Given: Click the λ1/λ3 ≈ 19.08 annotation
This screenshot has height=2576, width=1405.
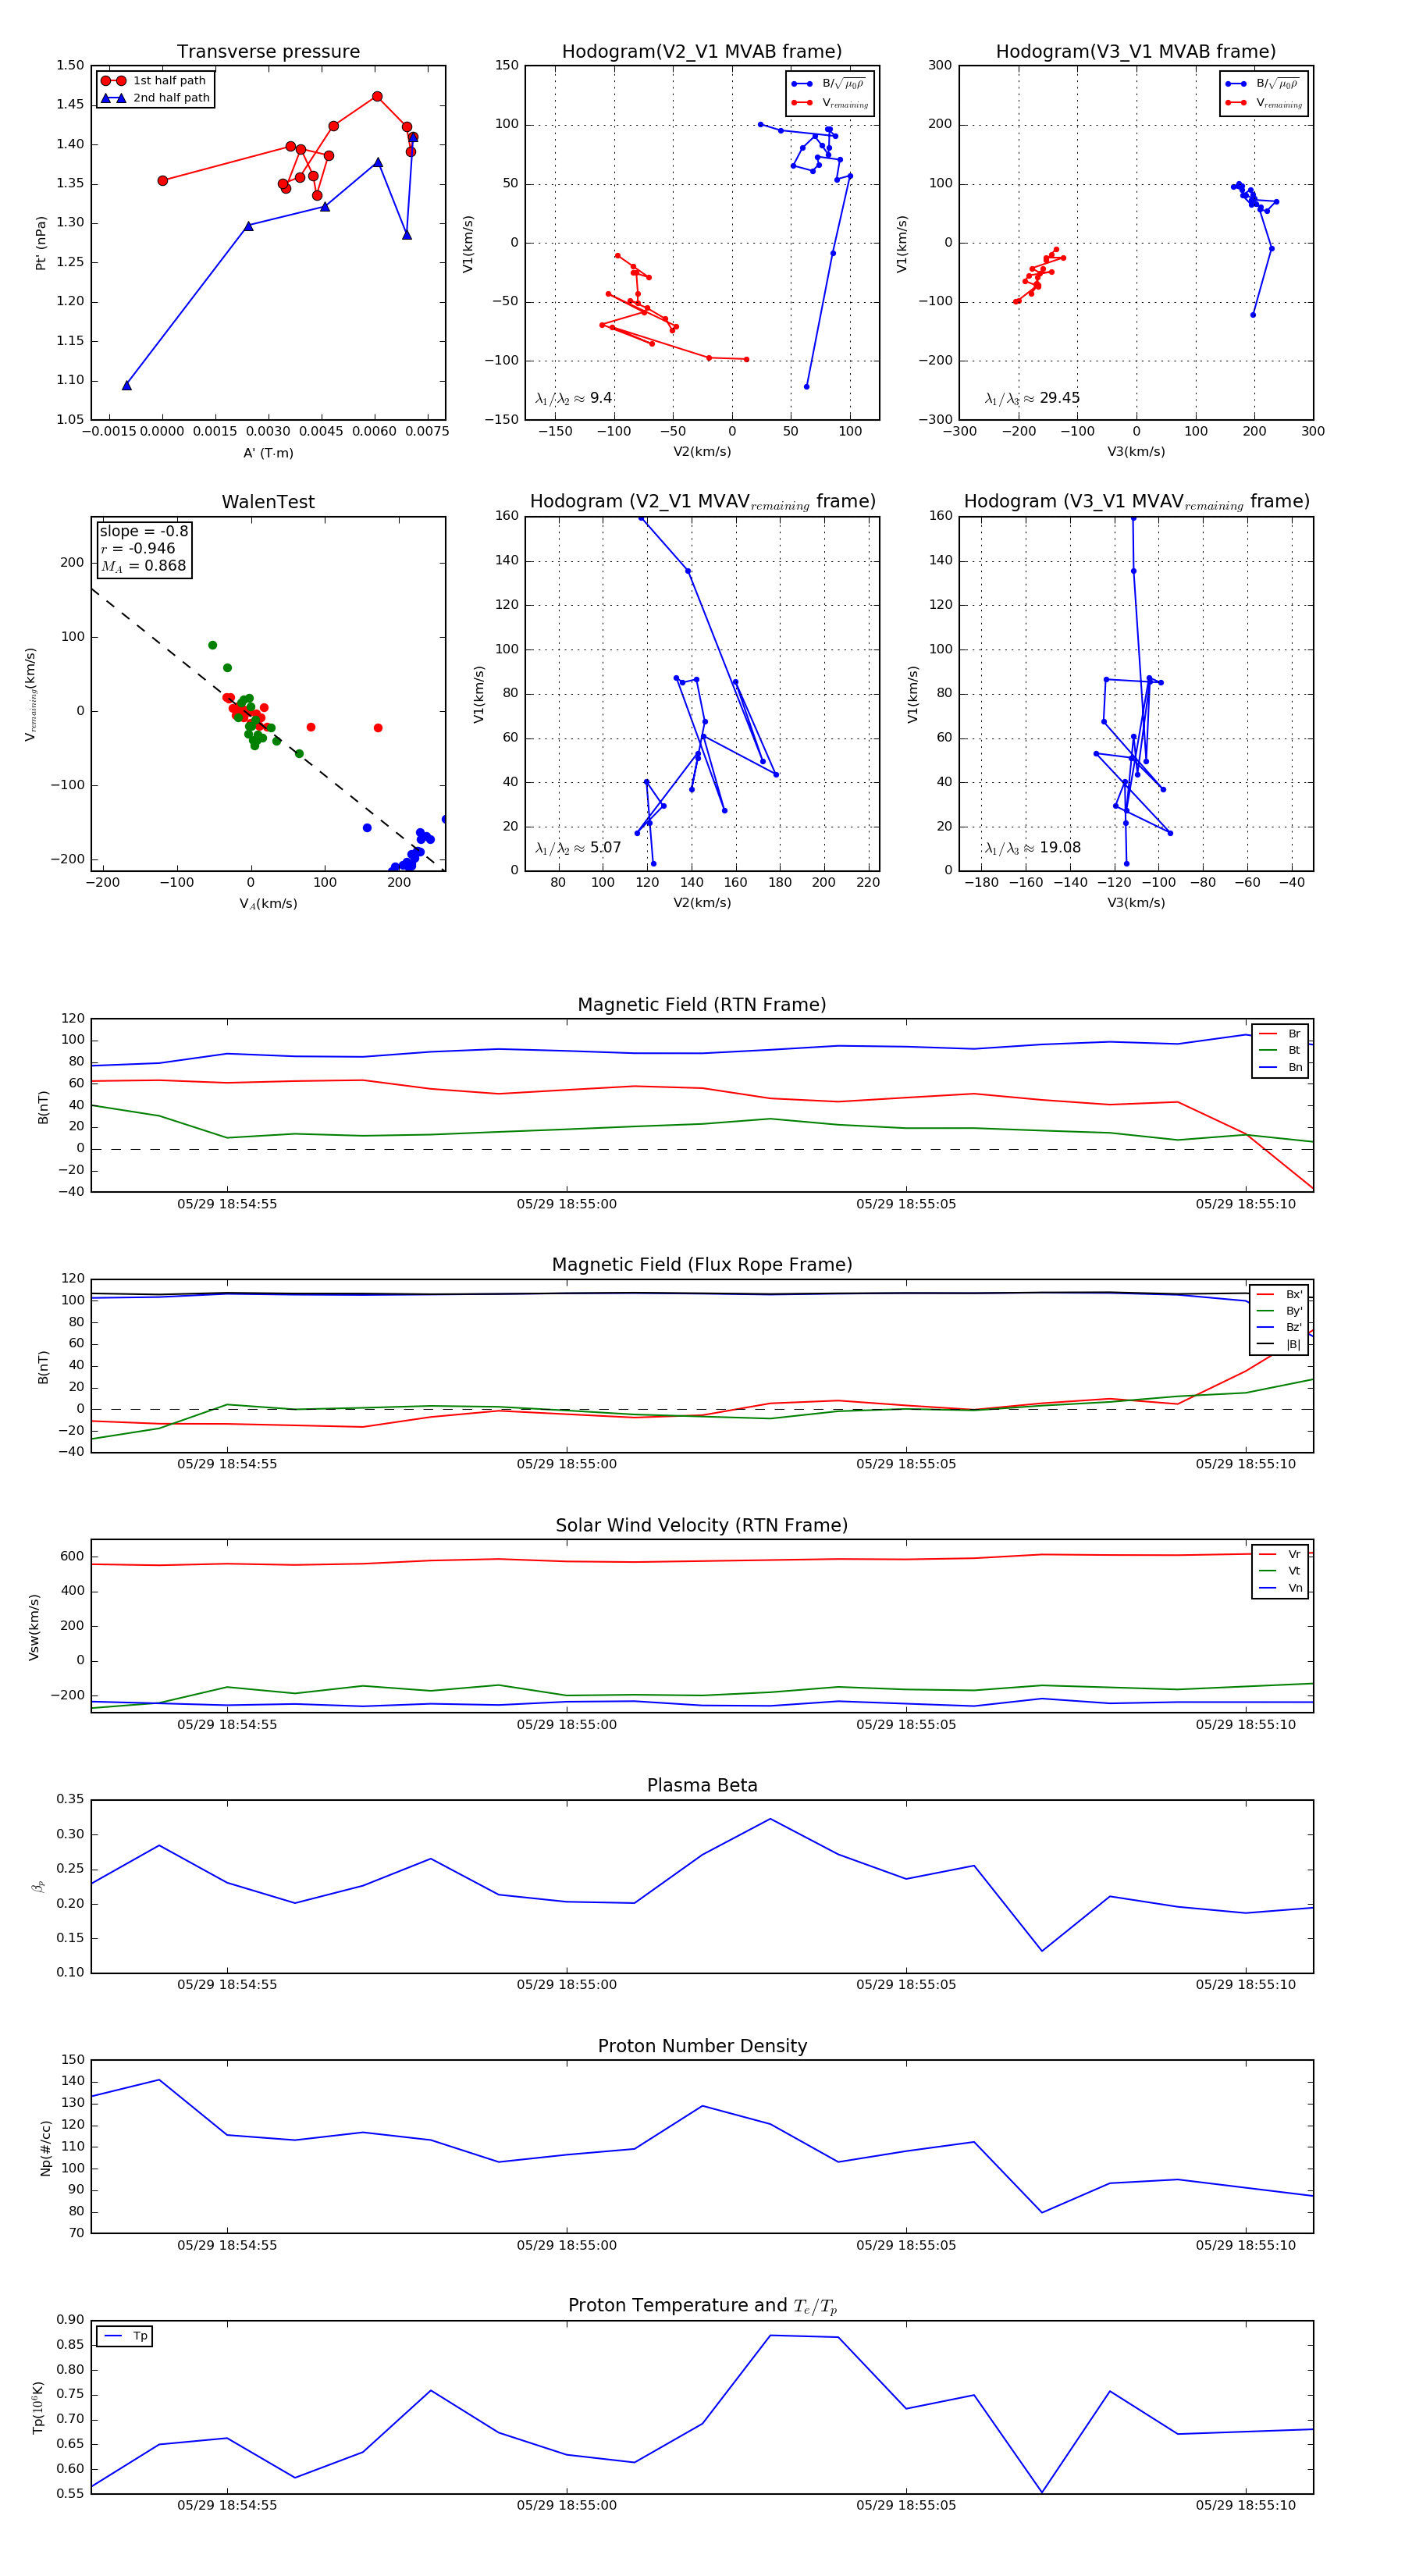Looking at the screenshot, I should (x=1033, y=848).
